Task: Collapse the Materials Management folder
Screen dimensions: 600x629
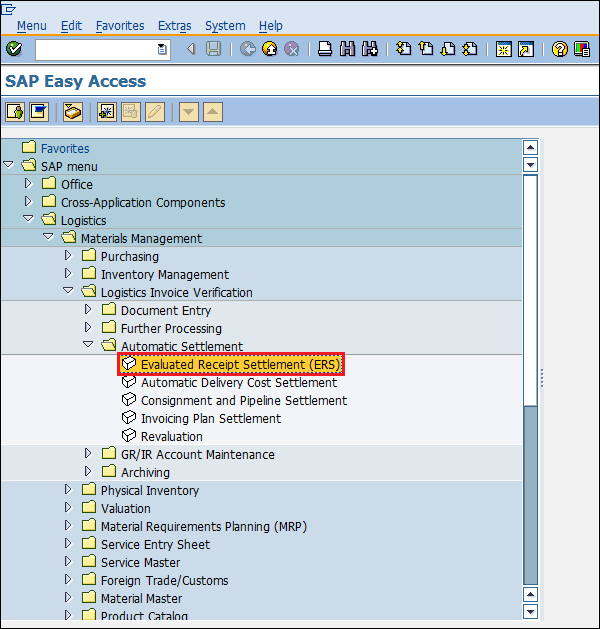Action: point(48,237)
